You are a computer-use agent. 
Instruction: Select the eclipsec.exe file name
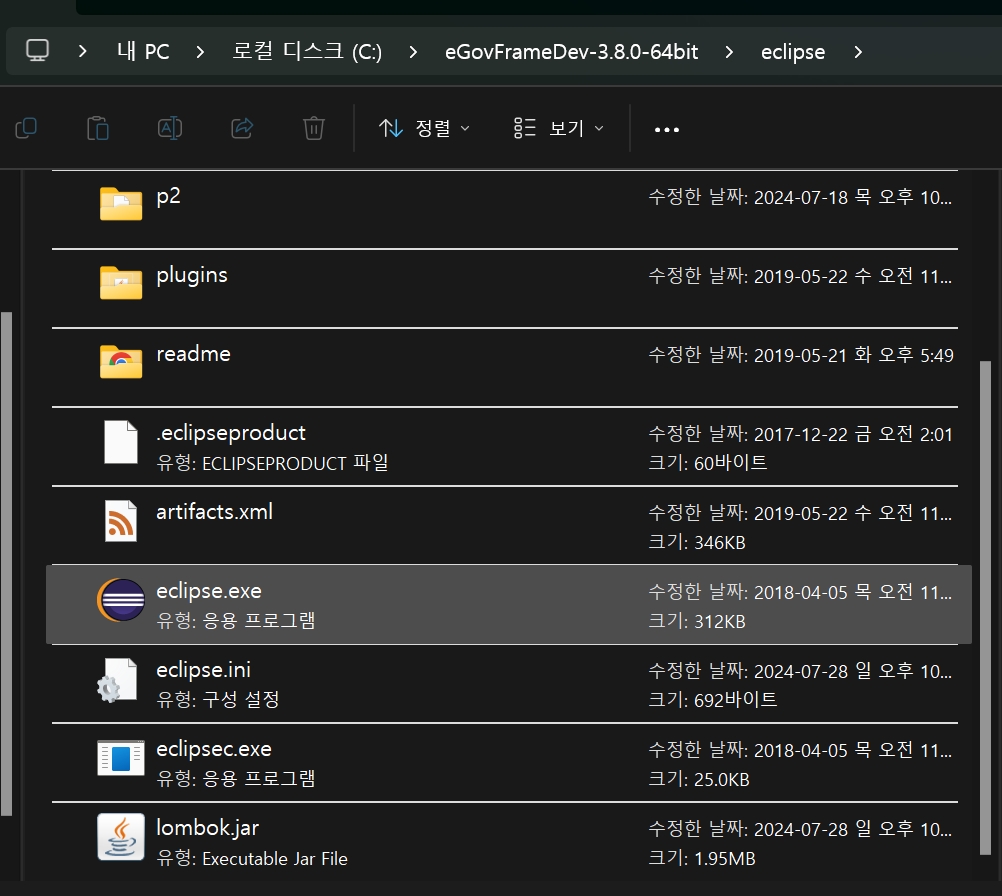click(214, 749)
